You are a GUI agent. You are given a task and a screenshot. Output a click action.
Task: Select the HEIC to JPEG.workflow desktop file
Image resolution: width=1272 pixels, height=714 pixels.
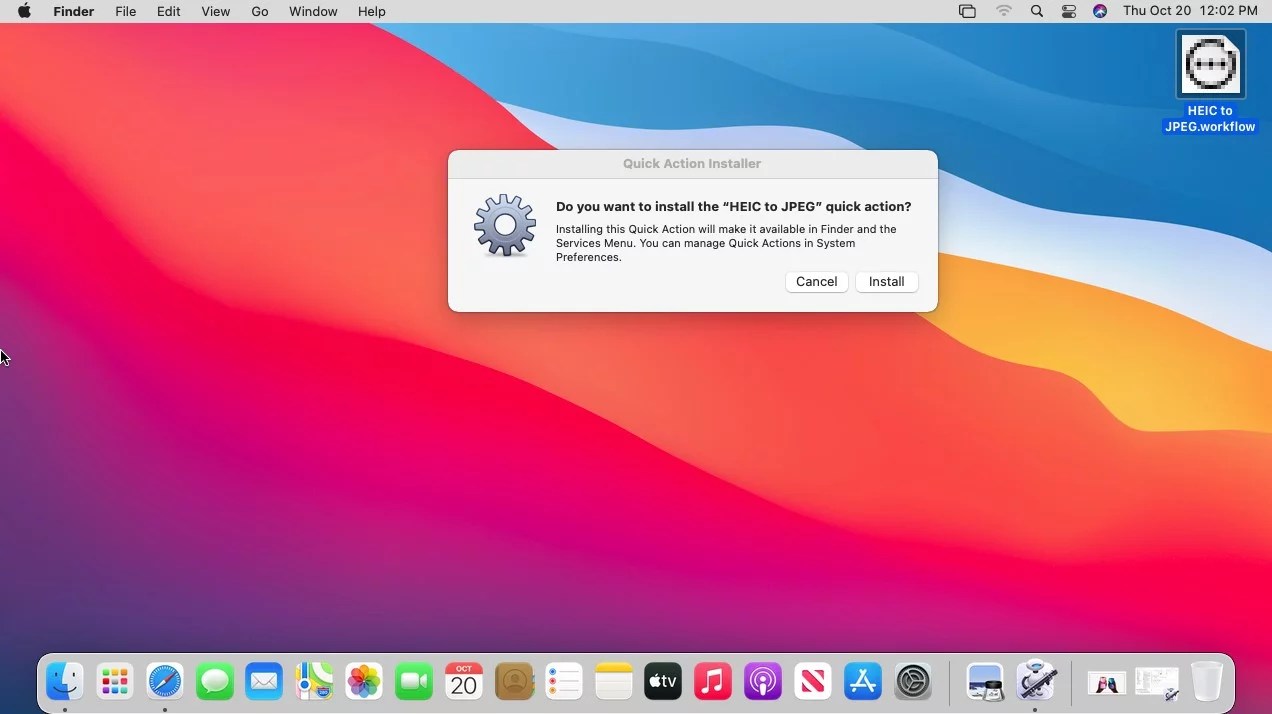[x=1210, y=62]
